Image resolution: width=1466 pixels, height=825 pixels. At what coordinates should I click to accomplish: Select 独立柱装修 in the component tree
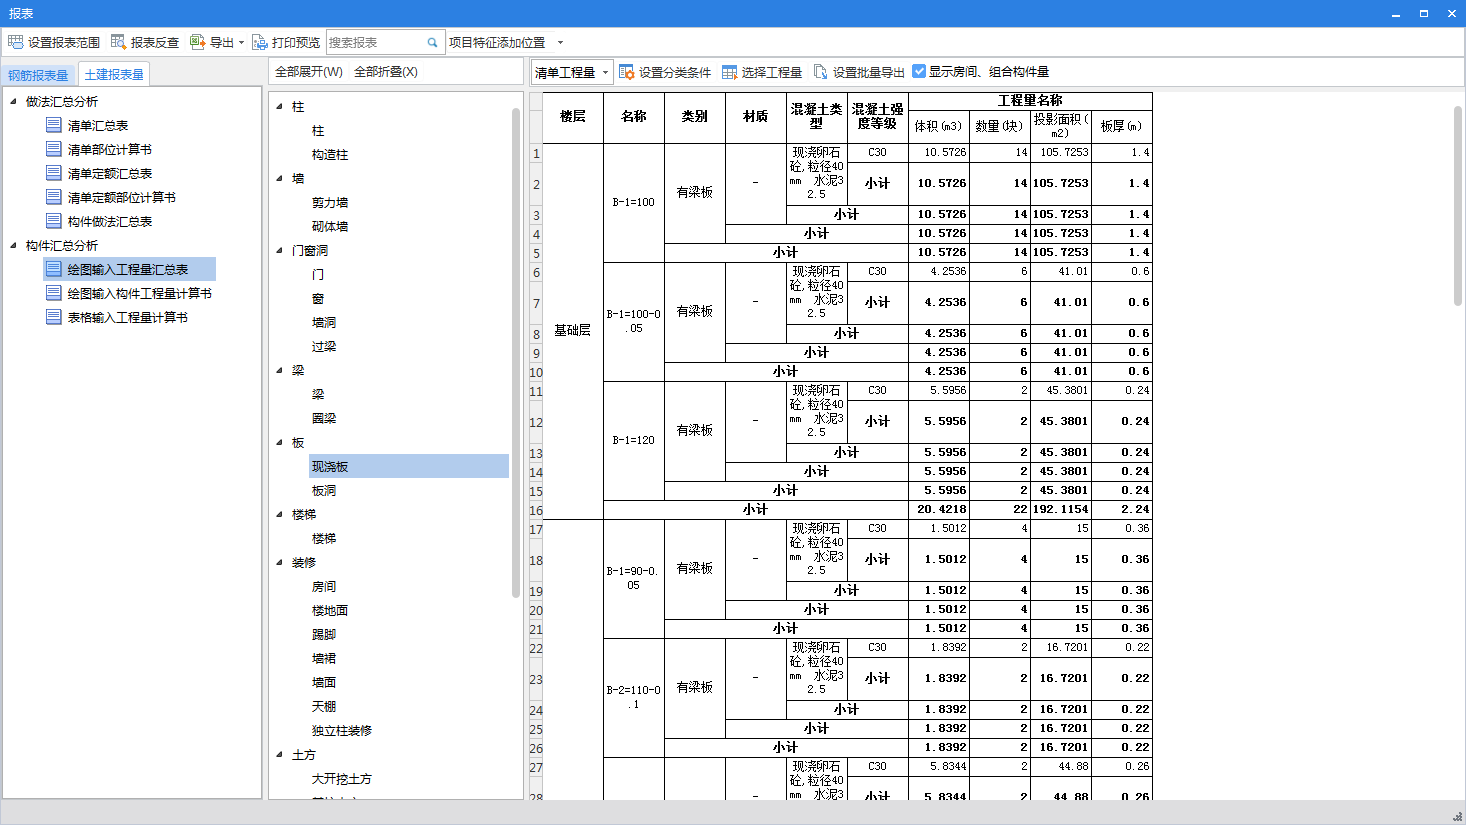pyautogui.click(x=342, y=730)
